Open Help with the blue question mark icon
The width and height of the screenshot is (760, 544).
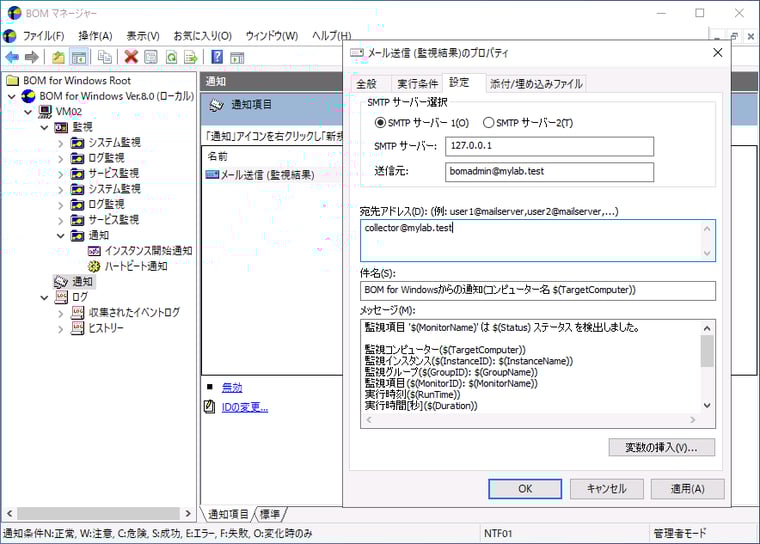pyautogui.click(x=217, y=57)
